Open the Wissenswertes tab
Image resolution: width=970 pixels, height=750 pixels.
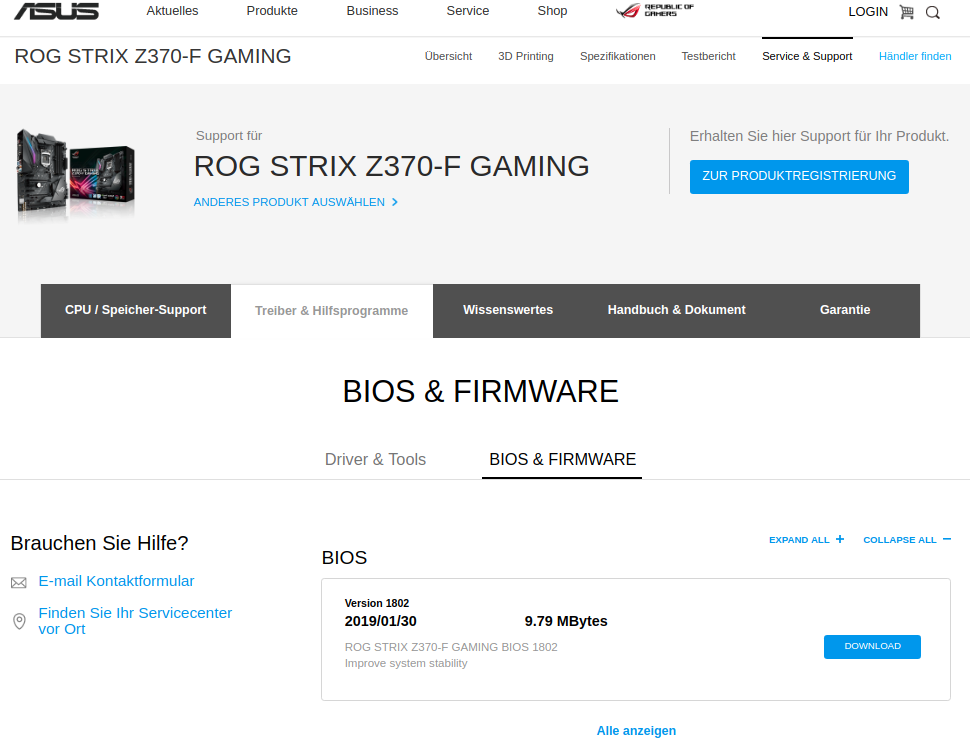(508, 310)
